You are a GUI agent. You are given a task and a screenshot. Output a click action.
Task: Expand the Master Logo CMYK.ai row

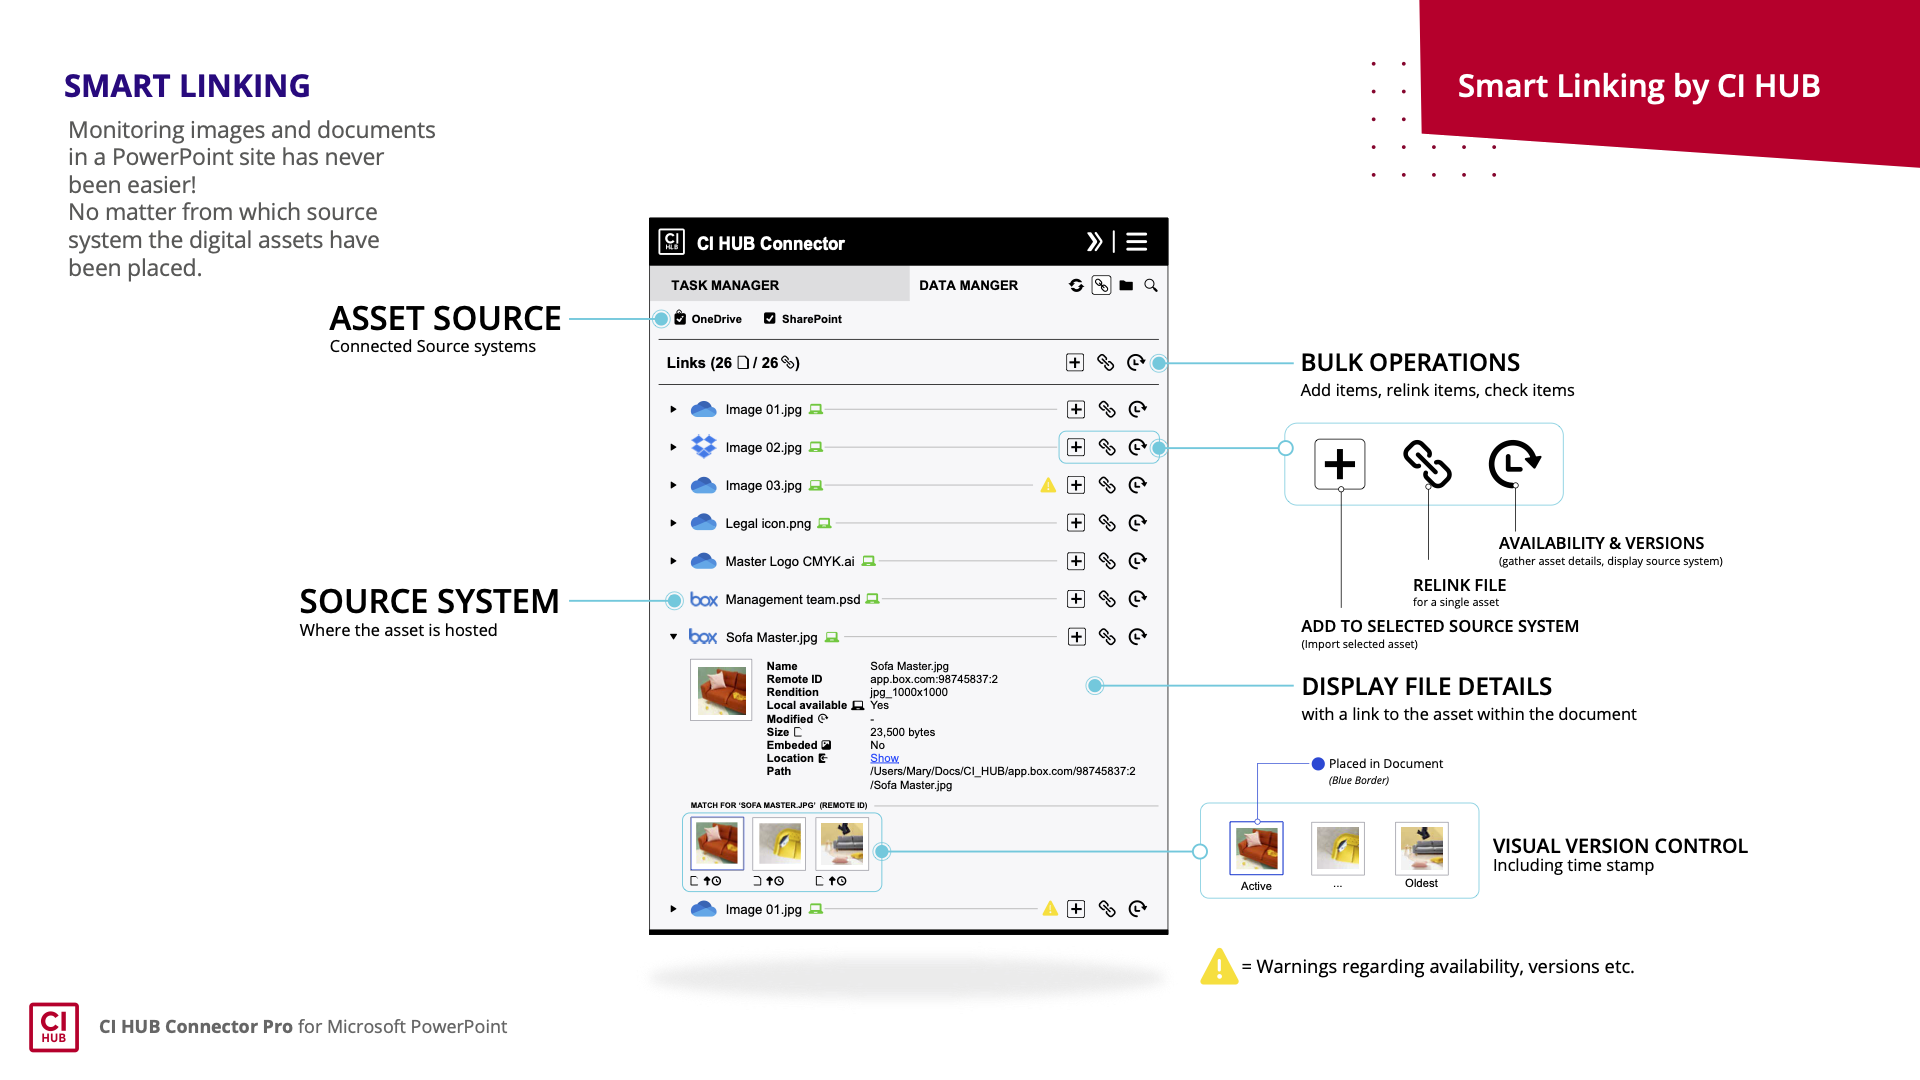pos(674,561)
